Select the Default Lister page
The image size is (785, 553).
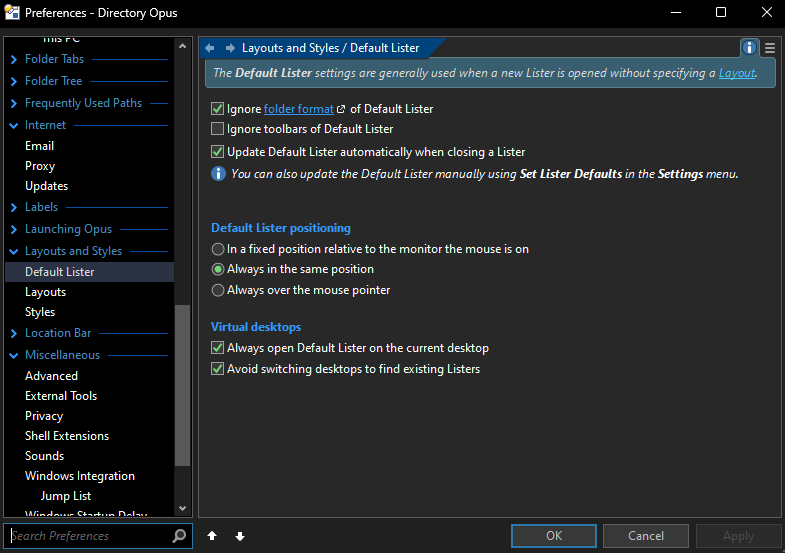(90, 272)
